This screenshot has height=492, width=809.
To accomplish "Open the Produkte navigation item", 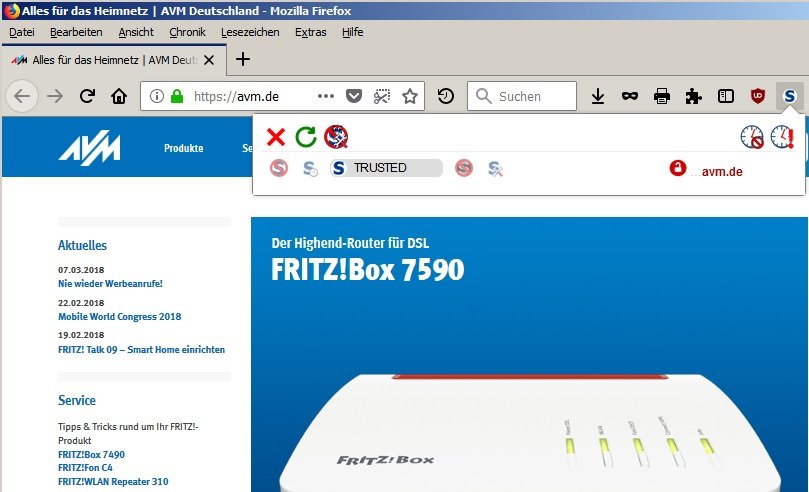I will click(x=184, y=148).
